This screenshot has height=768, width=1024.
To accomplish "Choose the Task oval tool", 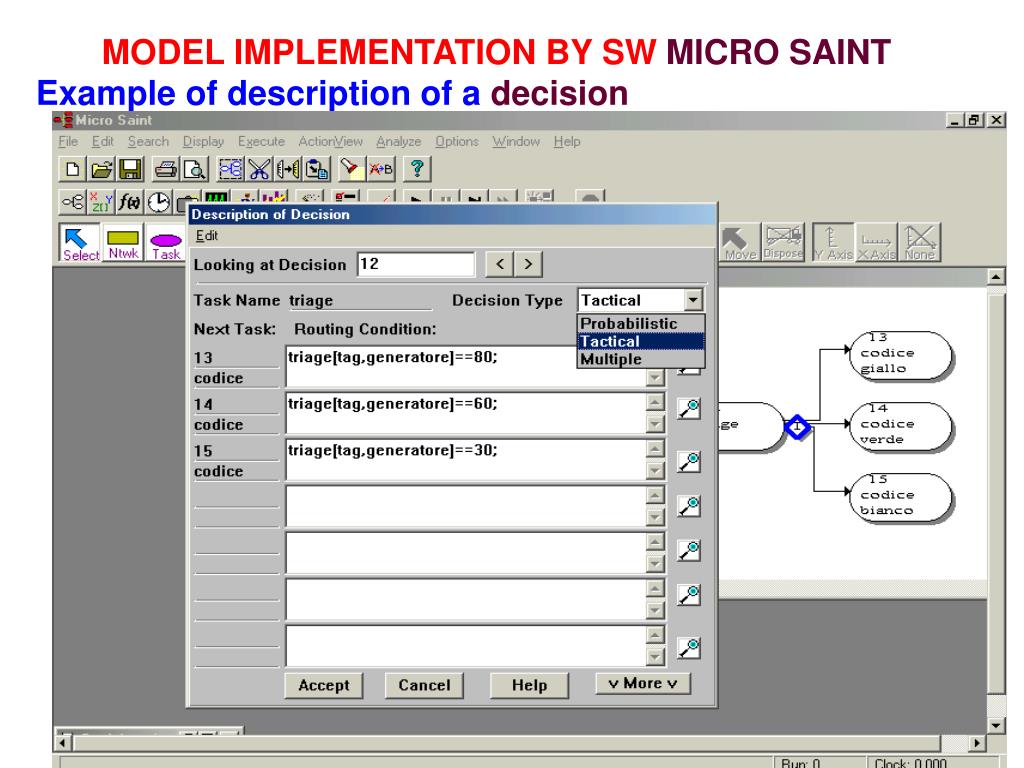I will coord(166,243).
